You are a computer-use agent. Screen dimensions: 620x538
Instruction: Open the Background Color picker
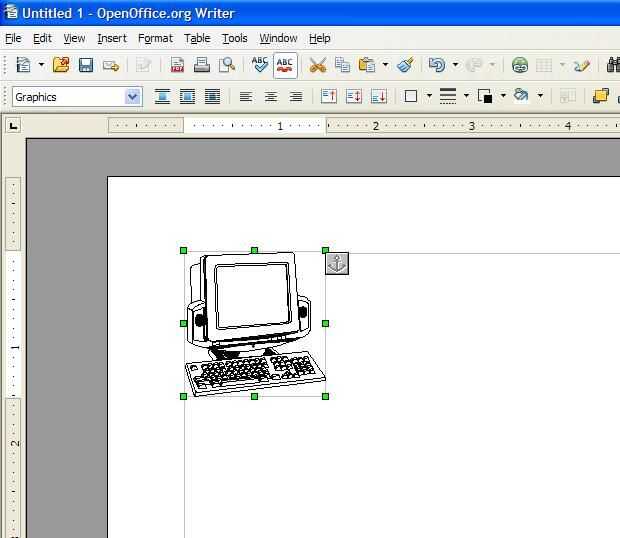pos(520,97)
